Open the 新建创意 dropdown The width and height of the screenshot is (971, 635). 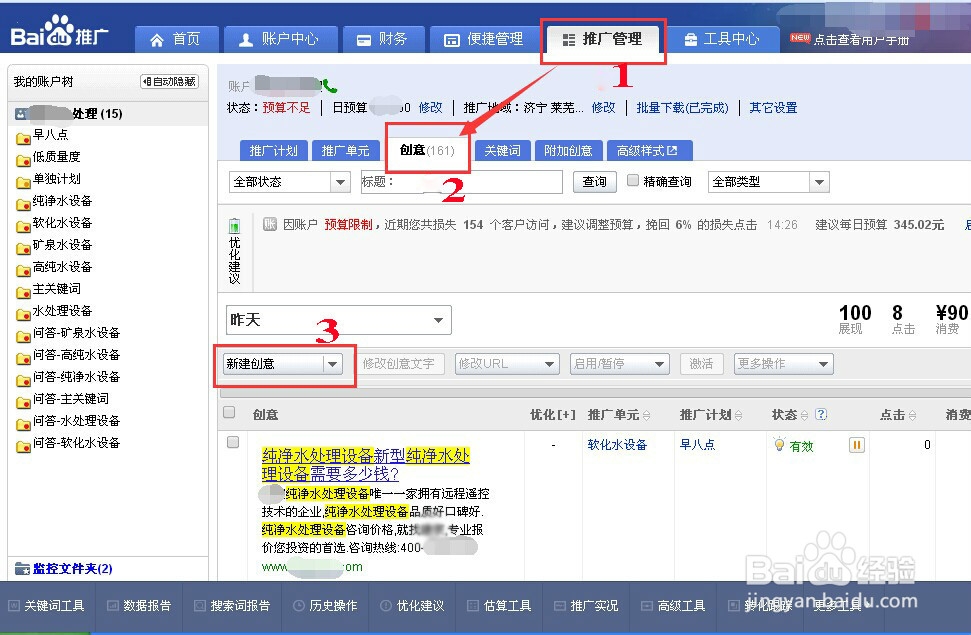click(282, 364)
